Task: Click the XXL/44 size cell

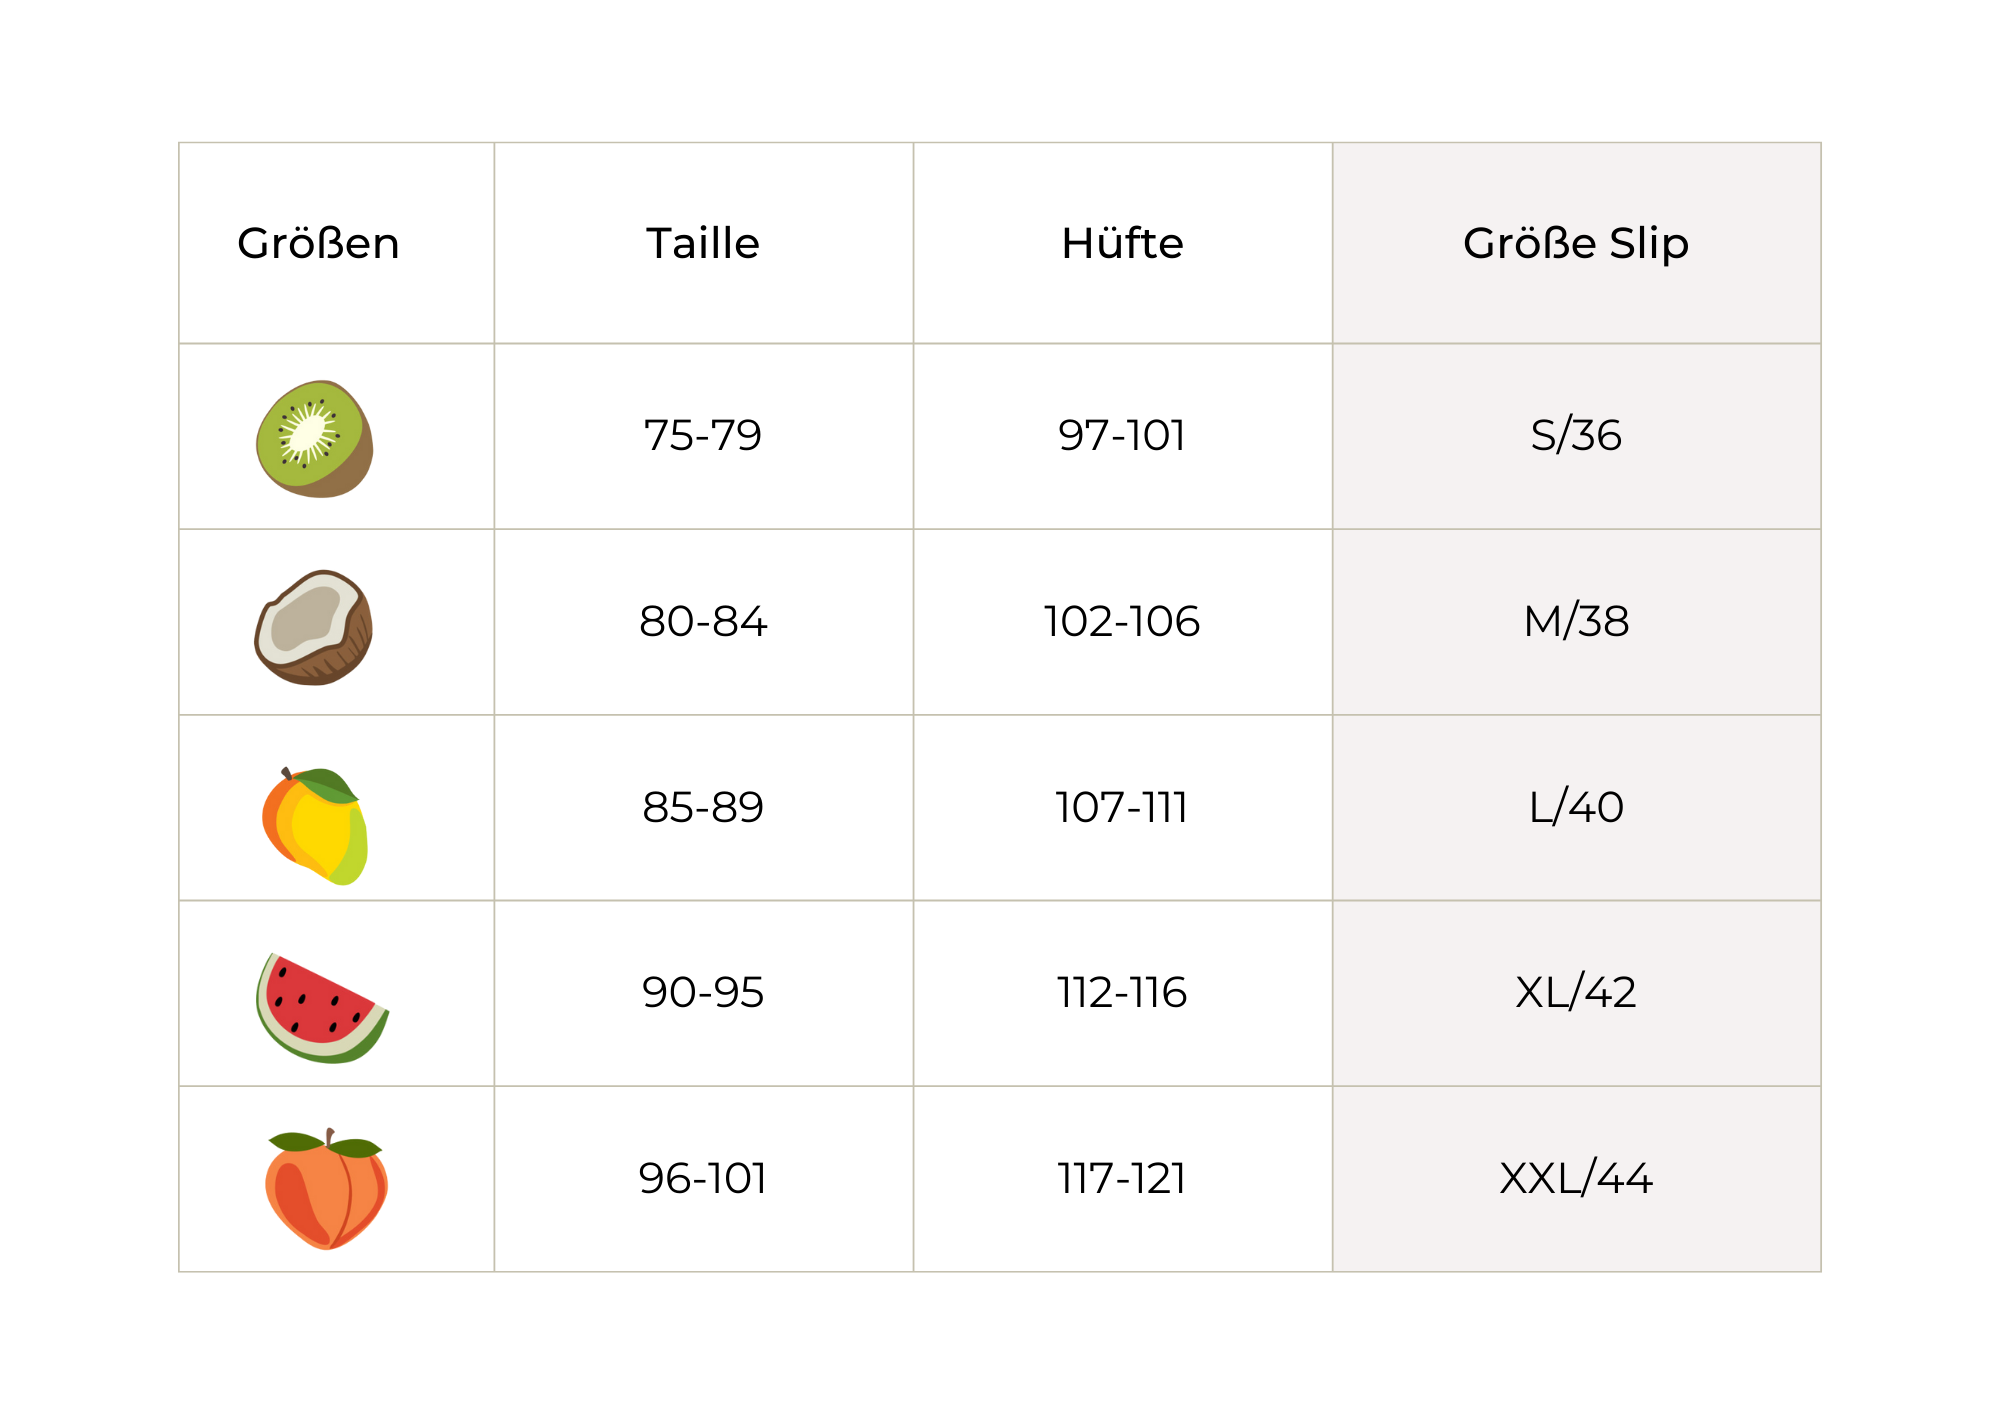Action: click(x=1576, y=1179)
